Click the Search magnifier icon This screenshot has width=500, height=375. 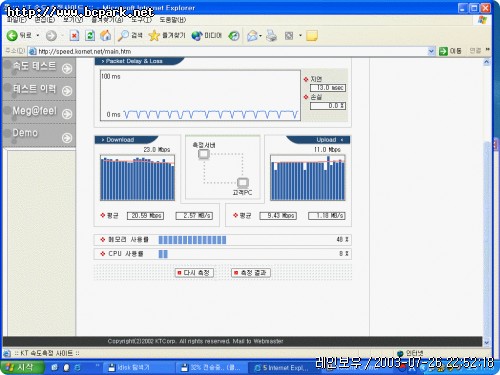[123, 35]
